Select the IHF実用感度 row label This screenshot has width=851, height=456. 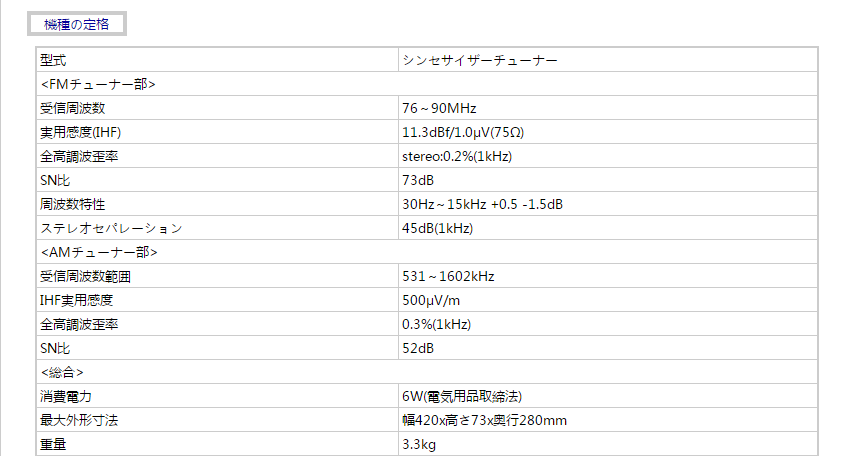click(x=75, y=300)
